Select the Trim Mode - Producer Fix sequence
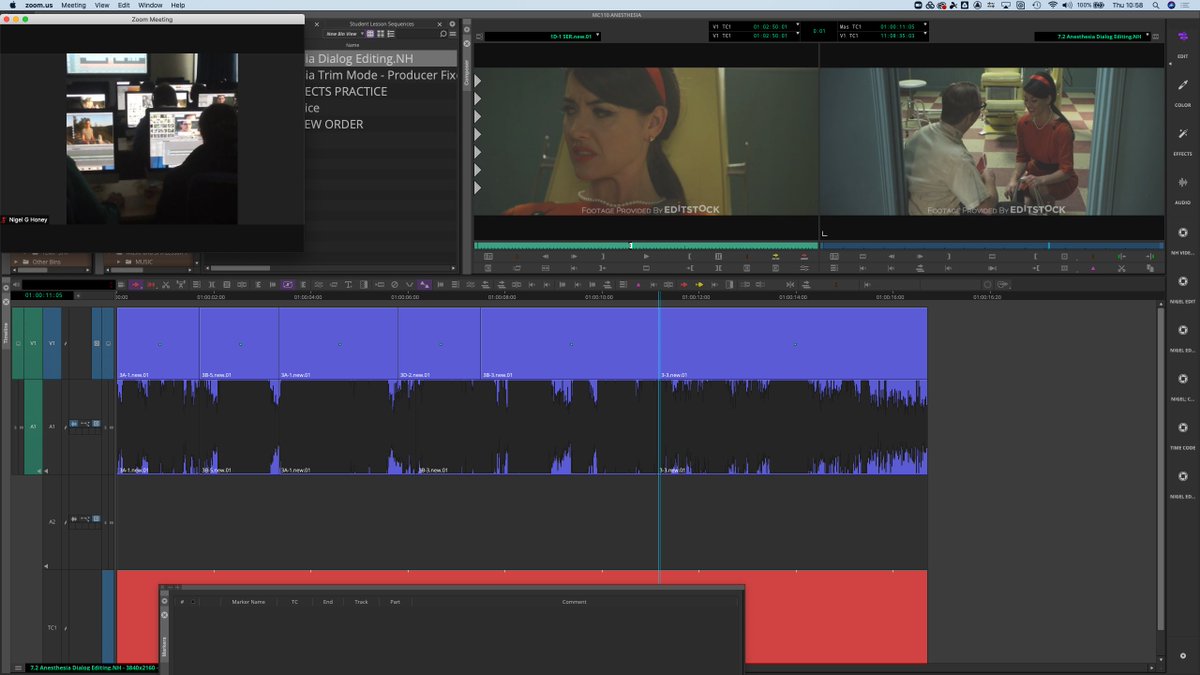The image size is (1200, 675). [380, 75]
